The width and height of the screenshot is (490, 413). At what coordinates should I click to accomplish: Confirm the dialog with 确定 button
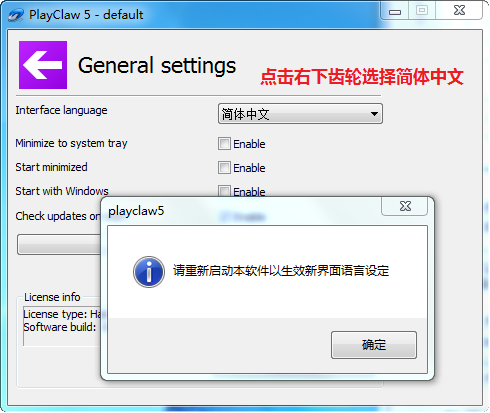374,345
